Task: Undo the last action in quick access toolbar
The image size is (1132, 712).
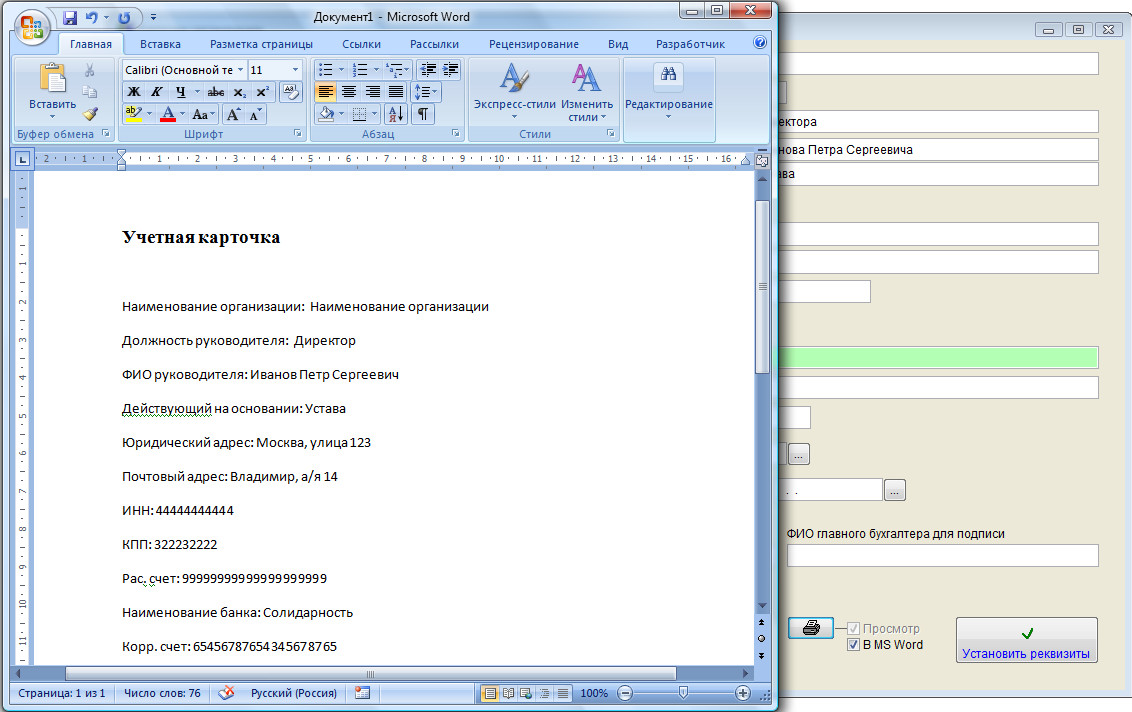Action: (92, 18)
